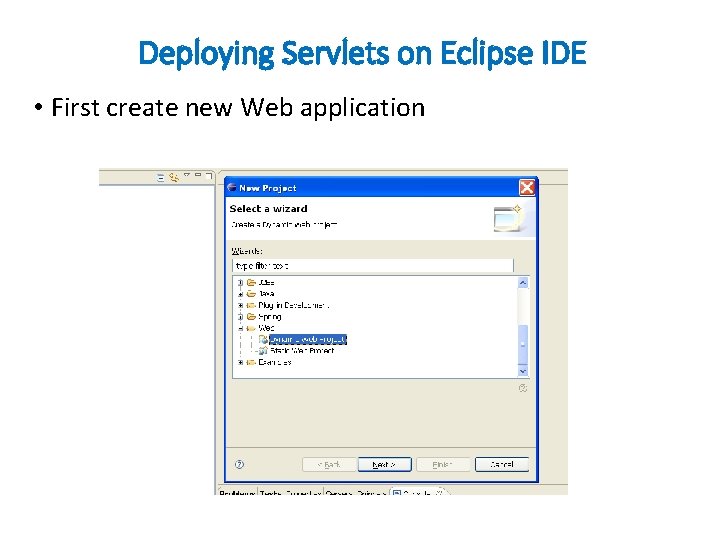Focus the type filter text field

pyautogui.click(x=372, y=266)
